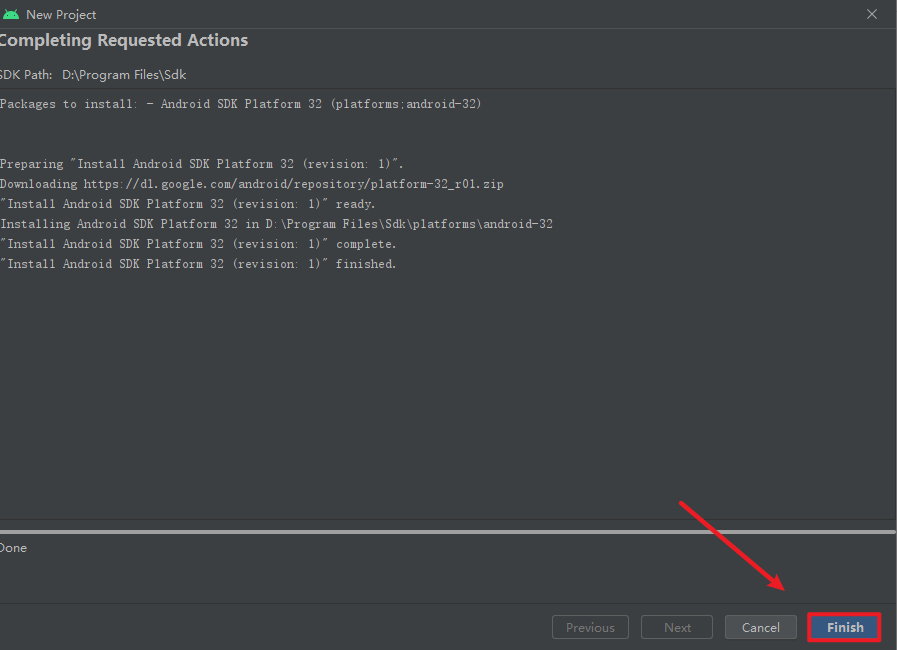Screen dimensions: 897x650
Task: Click the Done status label
Action: 13,548
